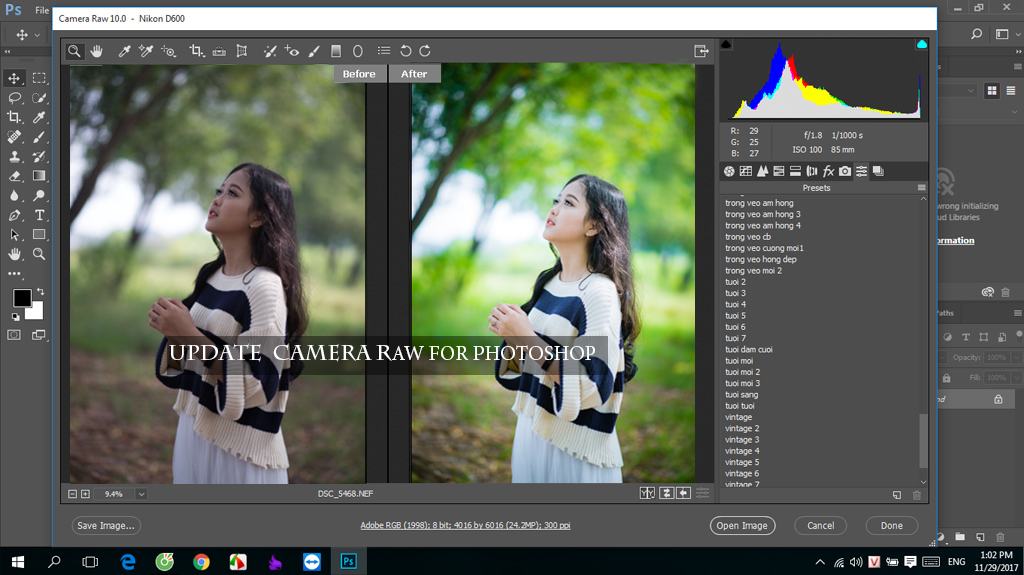The image size is (1024, 575).
Task: Select the Graduated Filter tool
Action: pos(336,51)
